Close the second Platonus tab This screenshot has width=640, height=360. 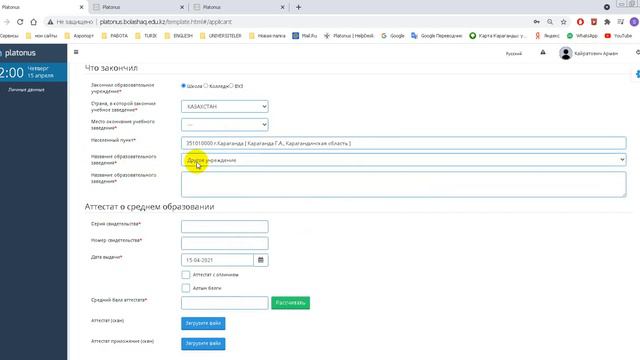coord(182,7)
